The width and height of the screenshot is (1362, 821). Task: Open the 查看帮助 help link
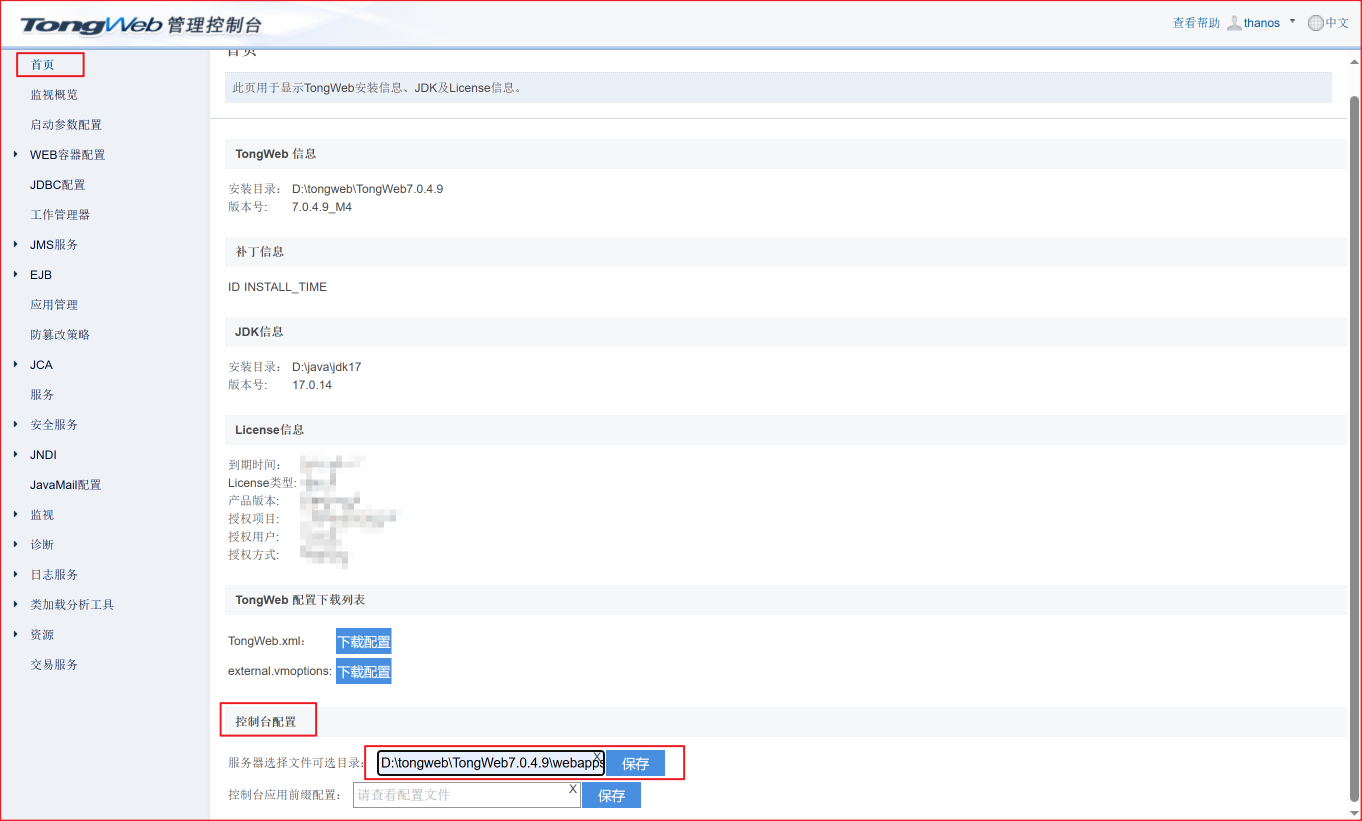1196,23
